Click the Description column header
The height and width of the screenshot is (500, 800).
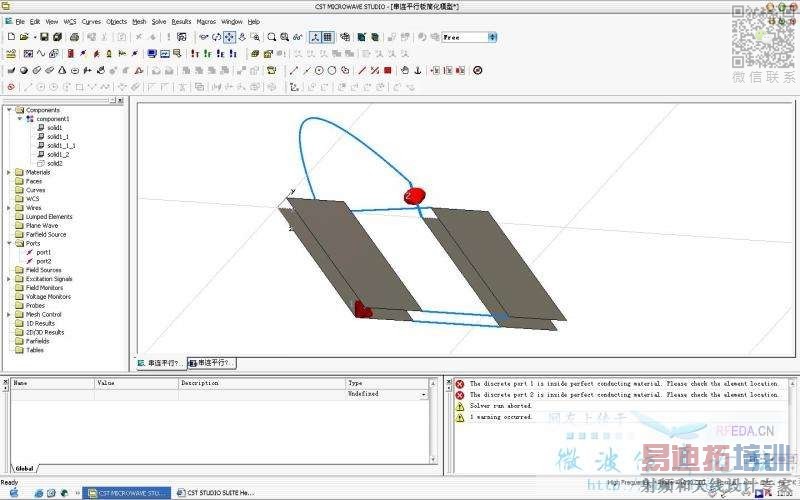pyautogui.click(x=262, y=383)
